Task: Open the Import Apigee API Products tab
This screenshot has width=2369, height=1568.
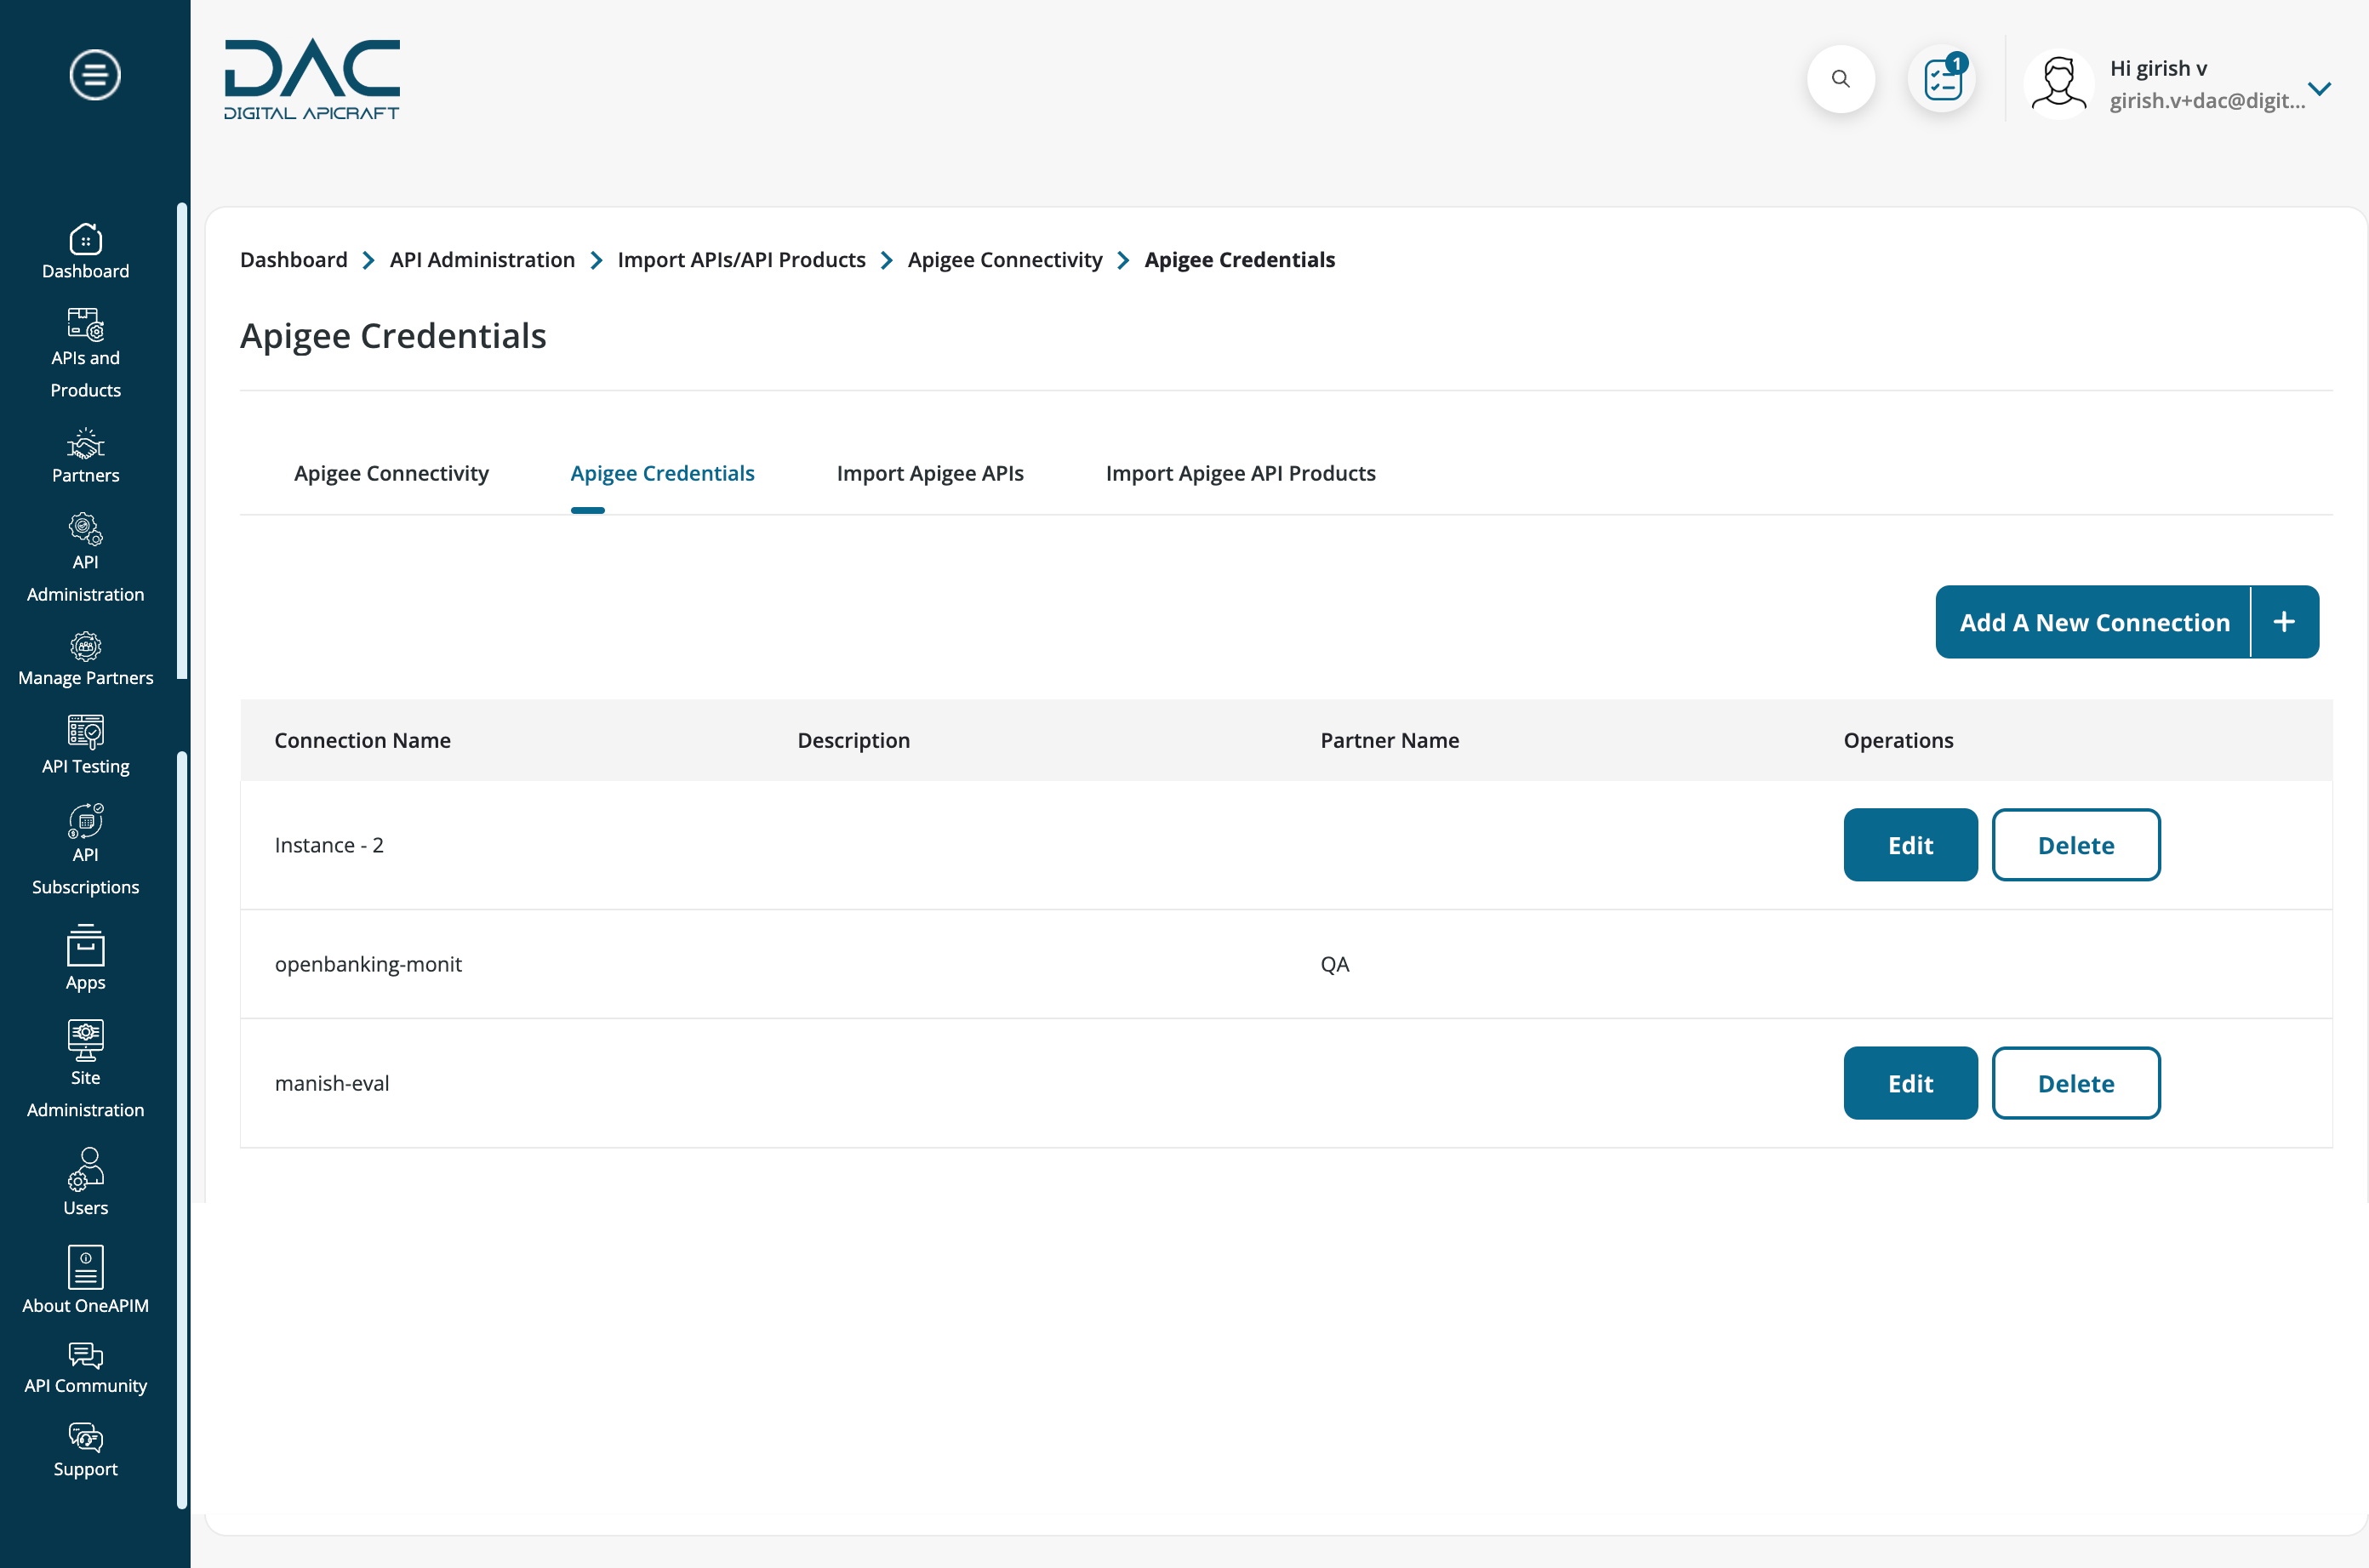Action: tap(1240, 473)
